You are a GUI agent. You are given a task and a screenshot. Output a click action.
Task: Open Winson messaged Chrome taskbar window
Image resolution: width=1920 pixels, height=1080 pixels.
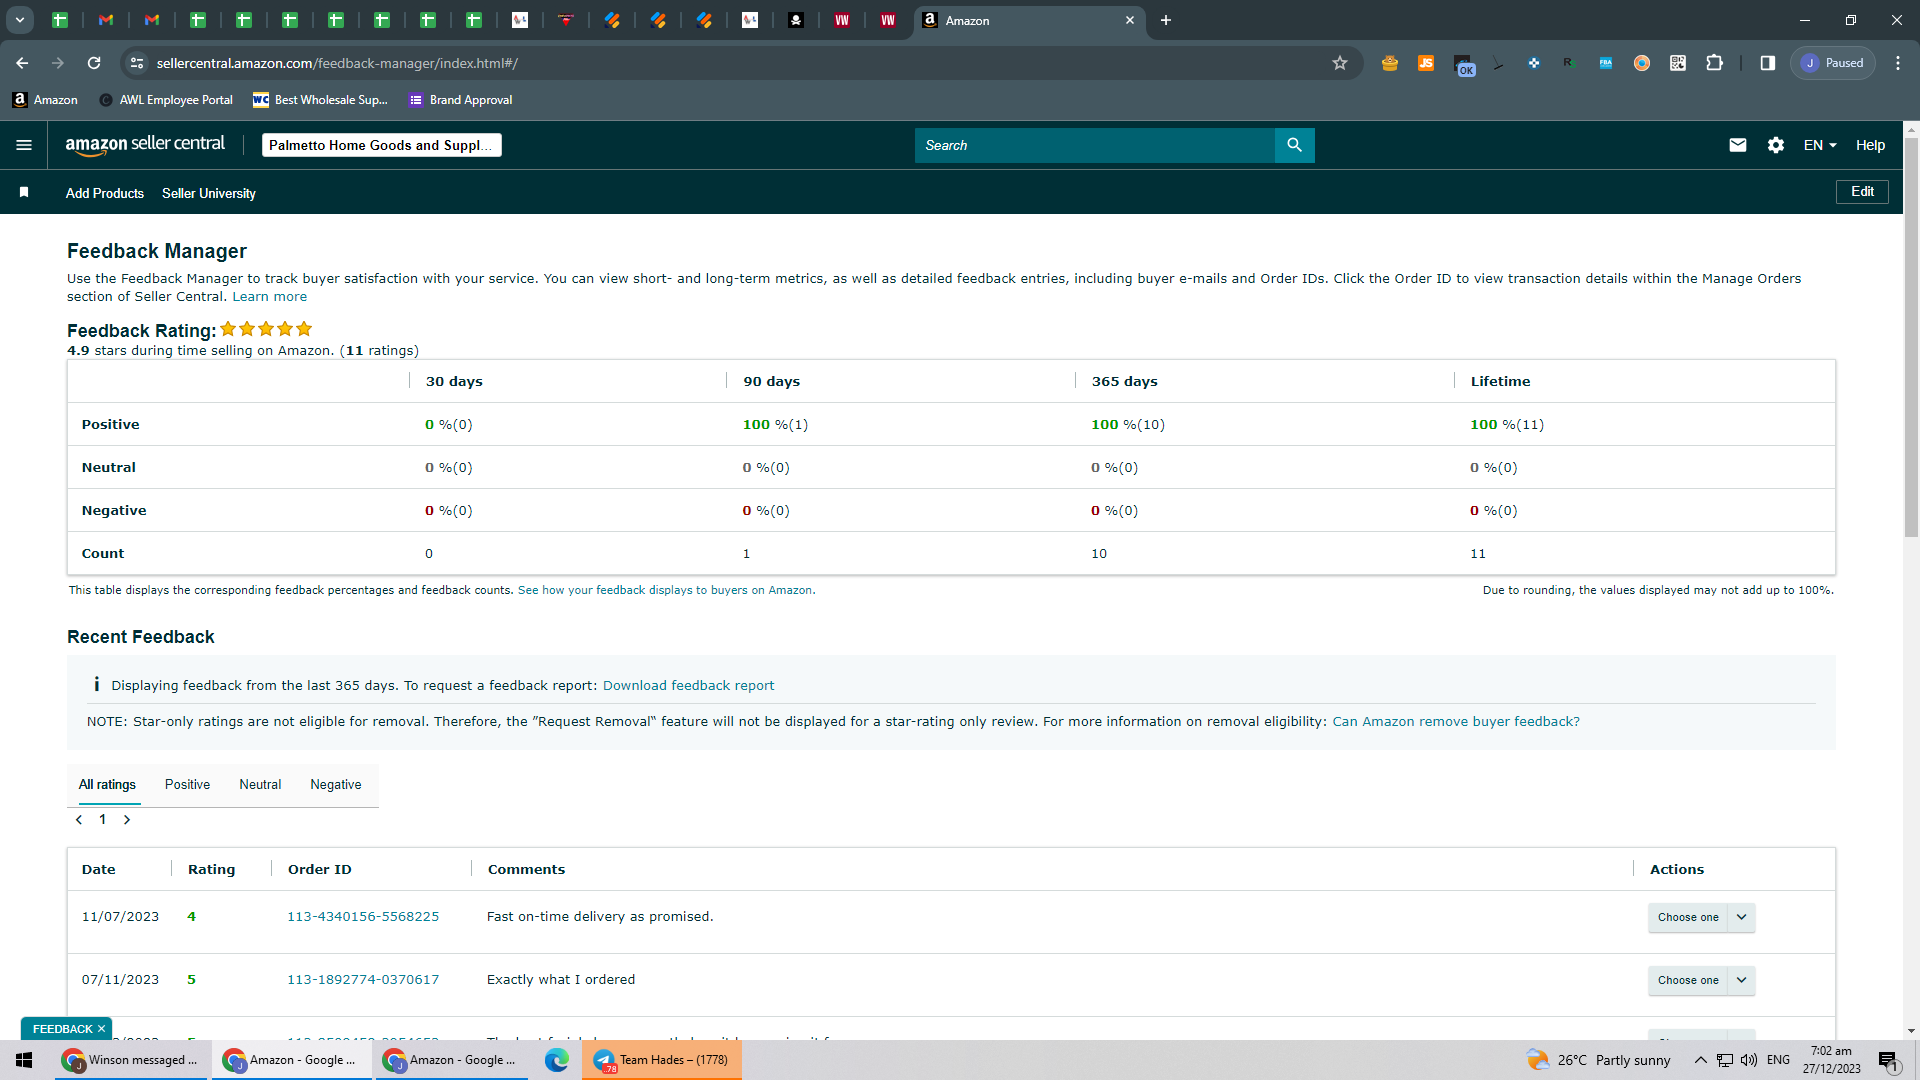(132, 1060)
